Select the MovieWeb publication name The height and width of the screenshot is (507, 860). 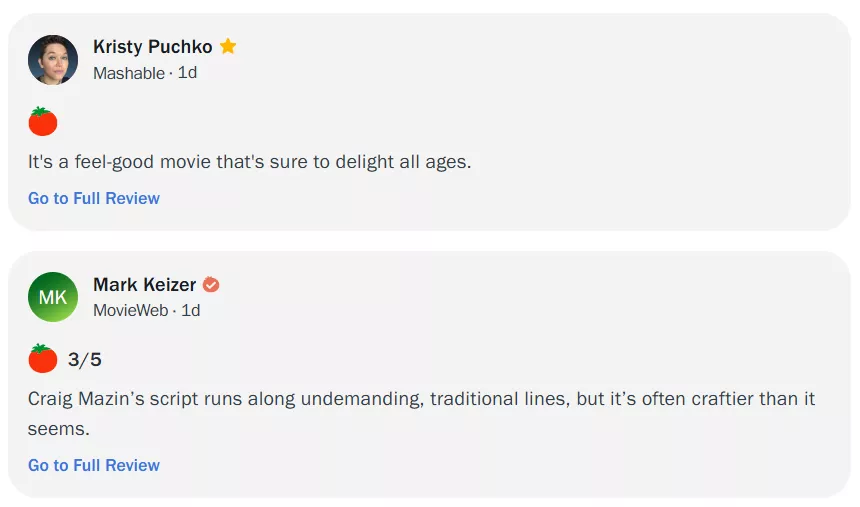131,310
